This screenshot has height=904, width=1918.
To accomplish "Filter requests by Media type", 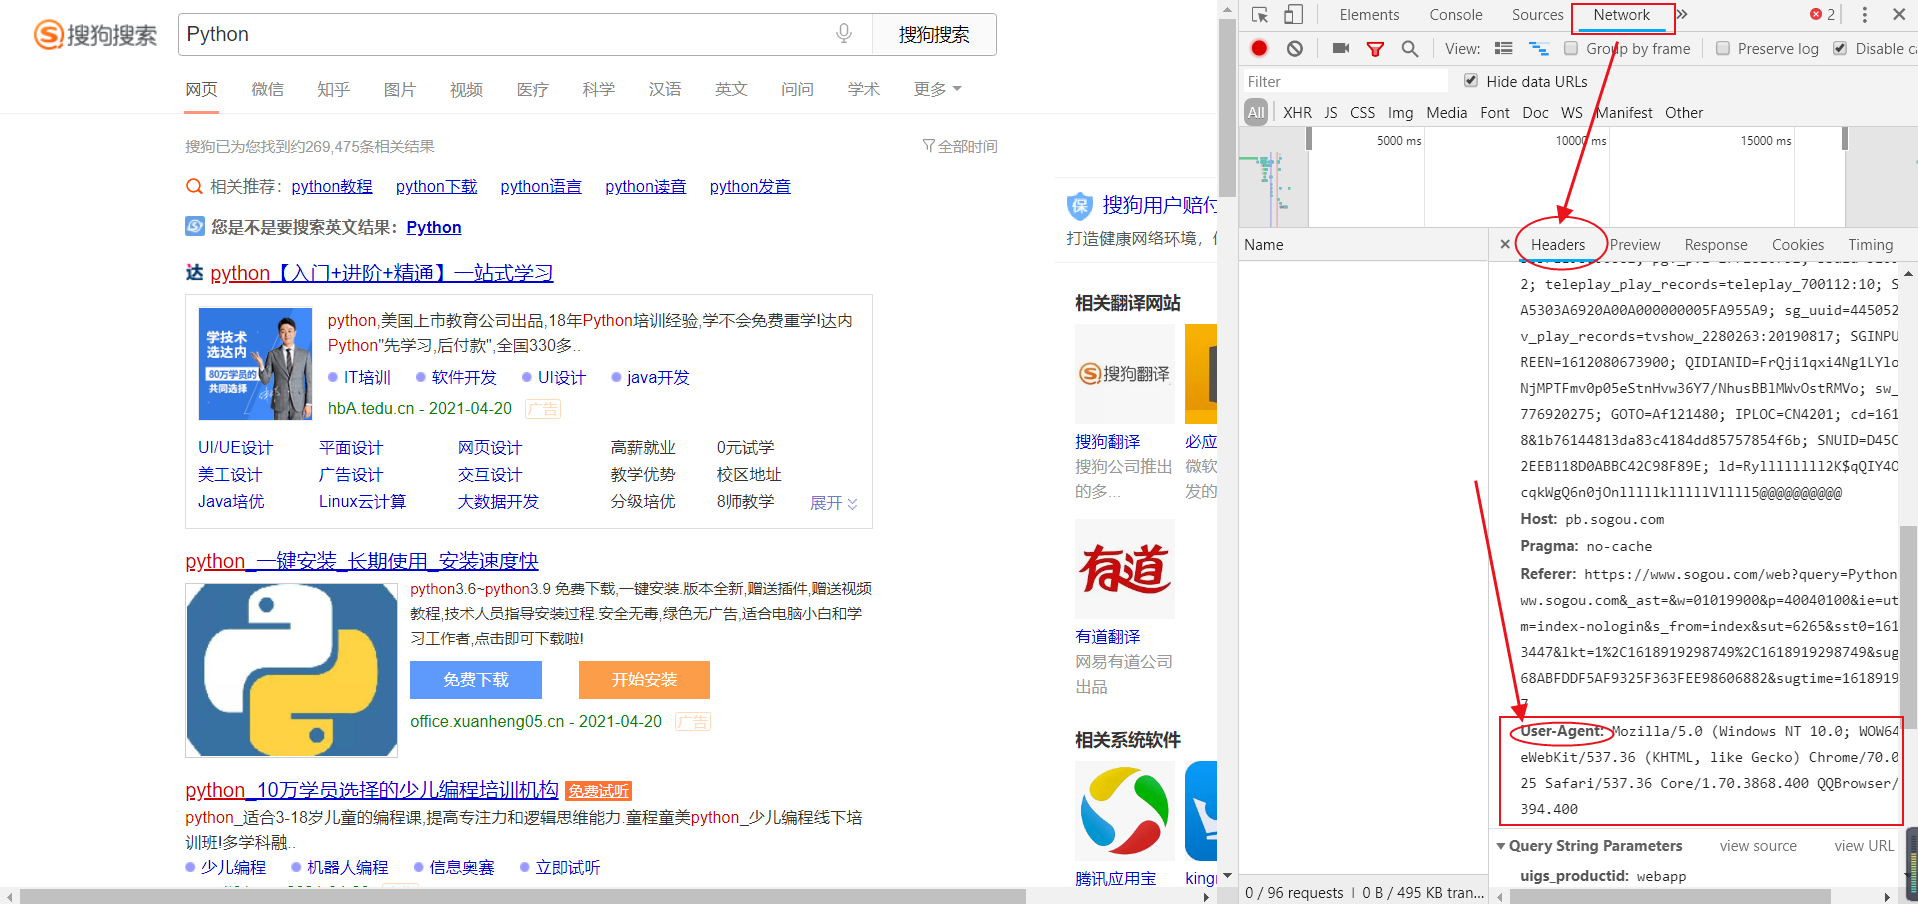I will [x=1446, y=113].
